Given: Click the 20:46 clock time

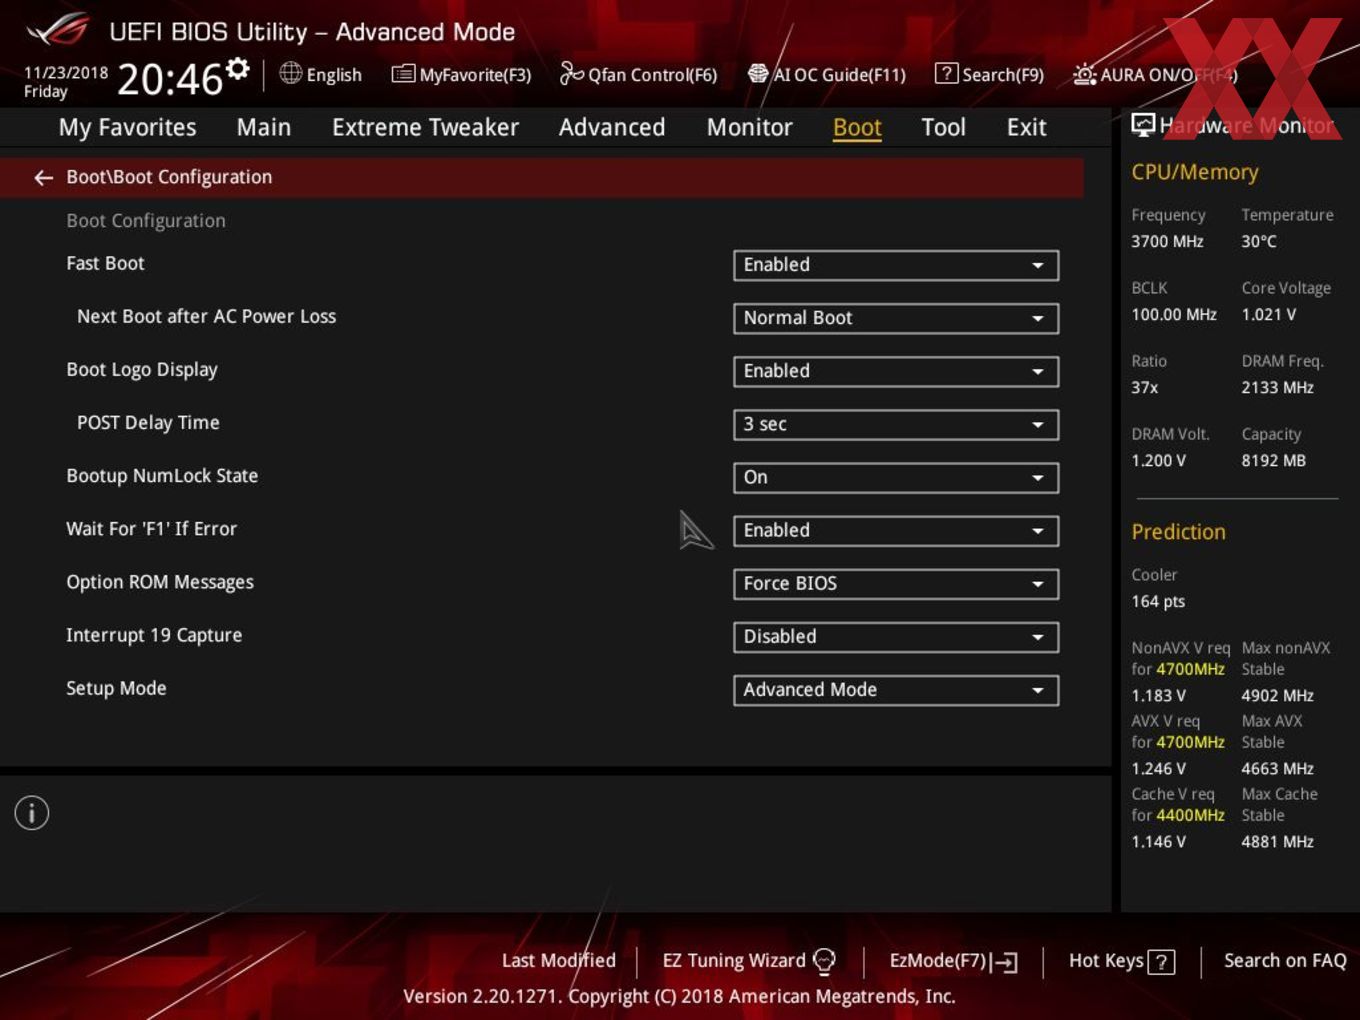Looking at the screenshot, I should coord(170,79).
